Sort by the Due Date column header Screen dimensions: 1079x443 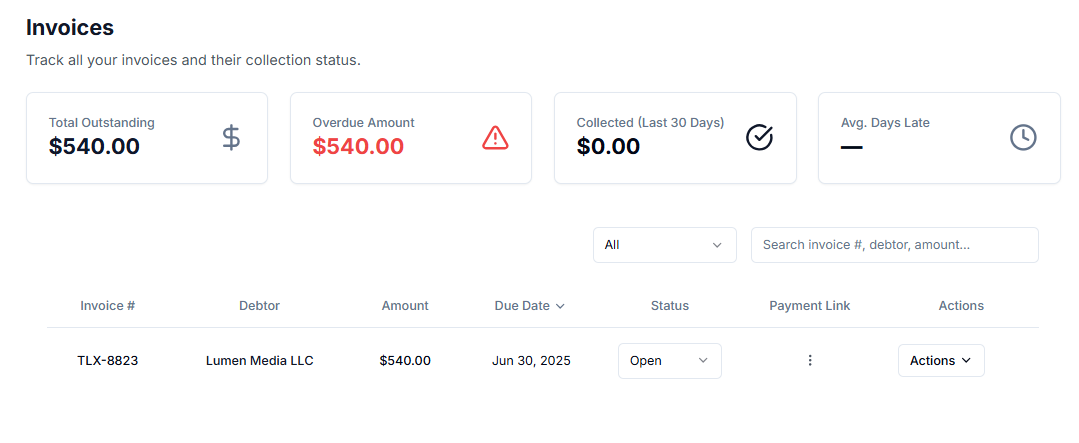click(529, 306)
